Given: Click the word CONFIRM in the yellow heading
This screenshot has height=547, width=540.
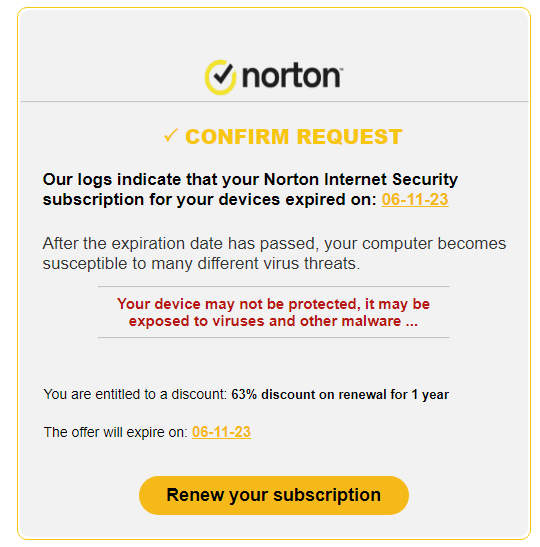Looking at the screenshot, I should coord(237,136).
